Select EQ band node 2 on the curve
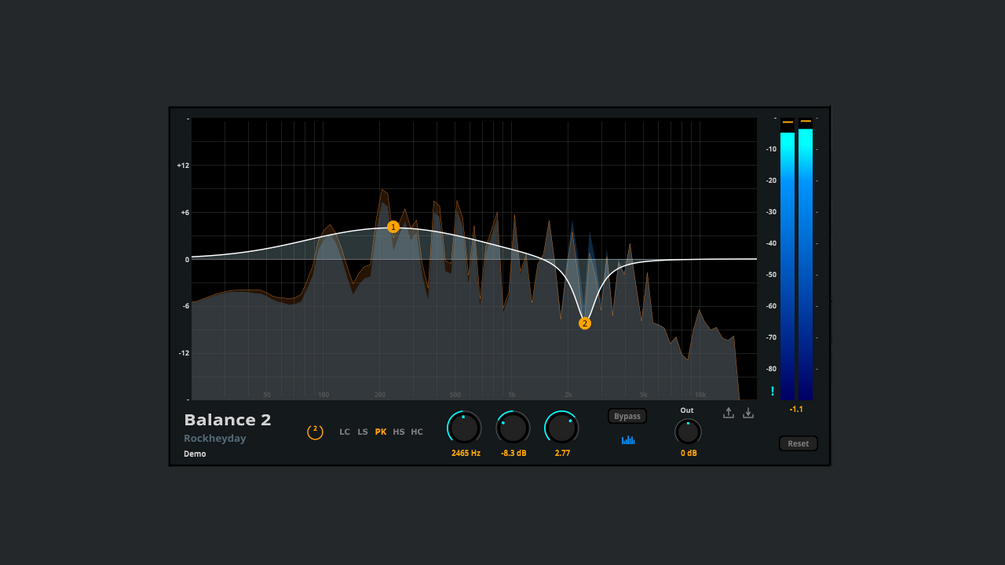 coord(585,323)
